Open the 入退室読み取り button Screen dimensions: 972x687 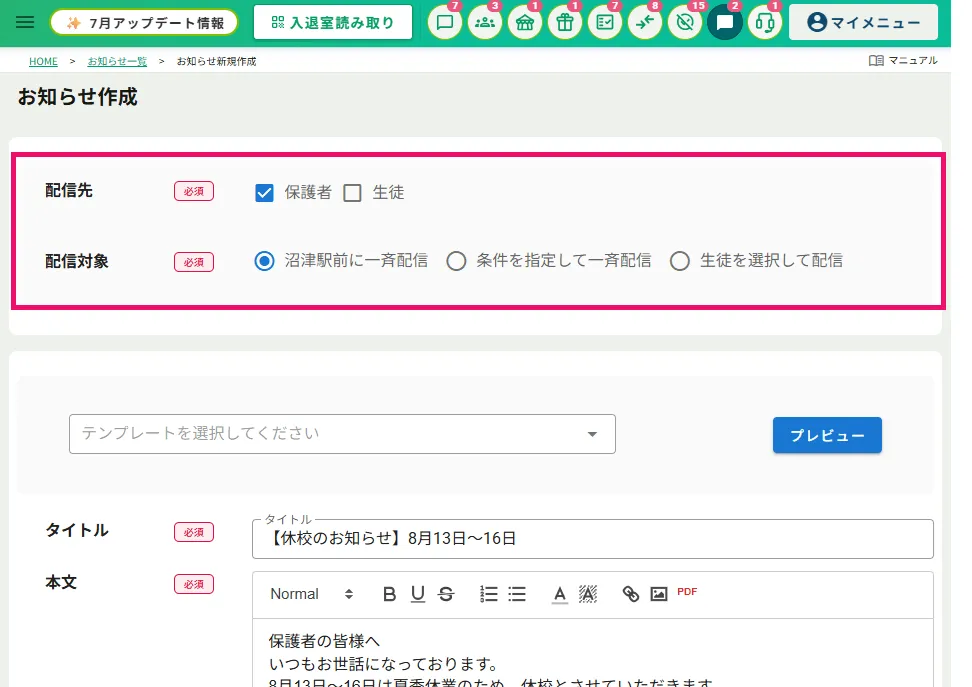pyautogui.click(x=333, y=23)
